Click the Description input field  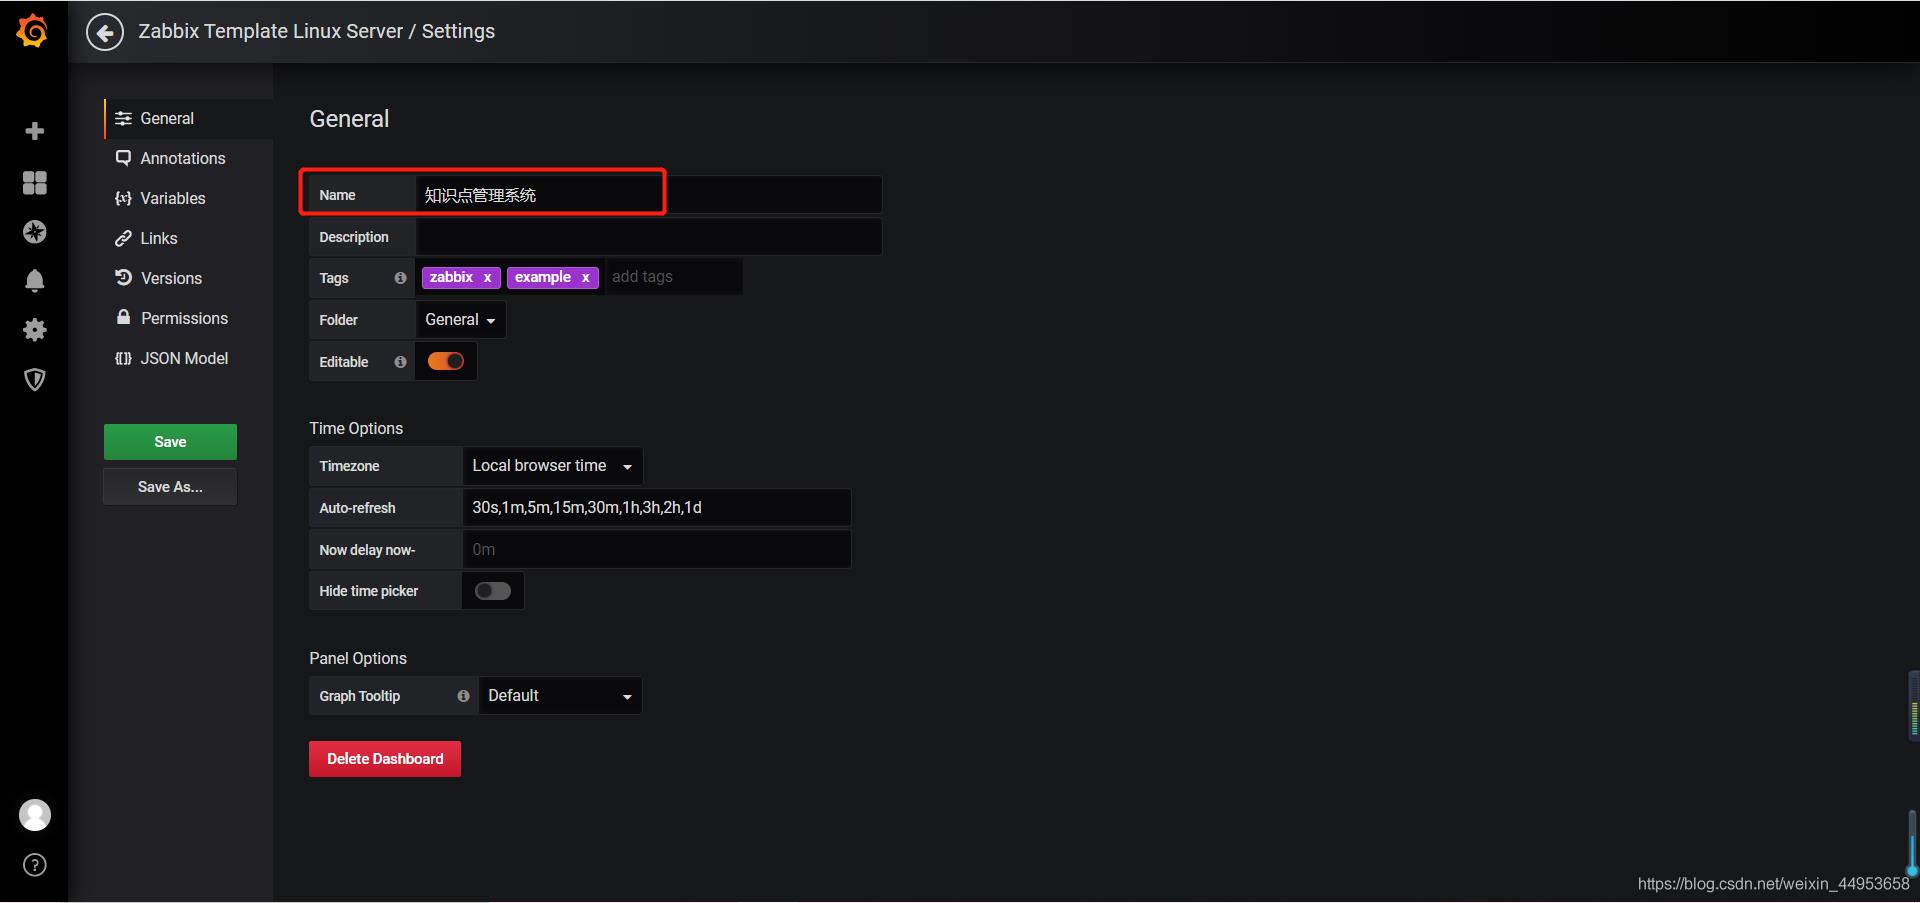pyautogui.click(x=648, y=237)
